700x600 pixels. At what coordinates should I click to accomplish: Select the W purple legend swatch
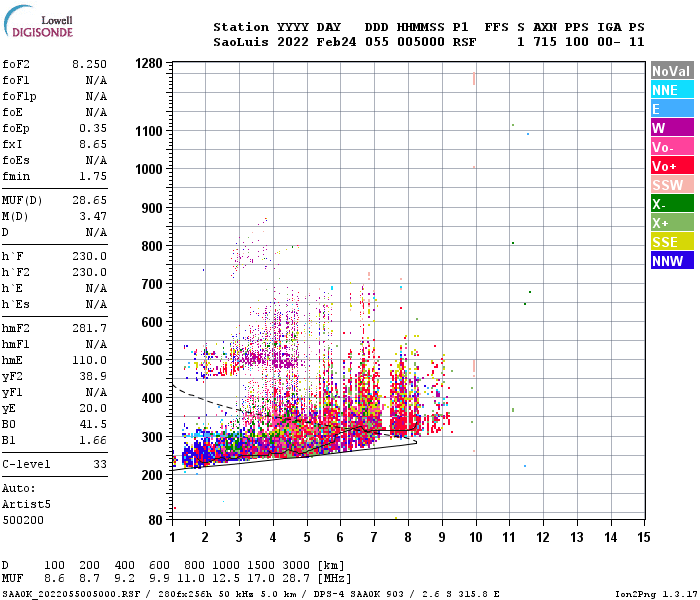[x=672, y=128]
